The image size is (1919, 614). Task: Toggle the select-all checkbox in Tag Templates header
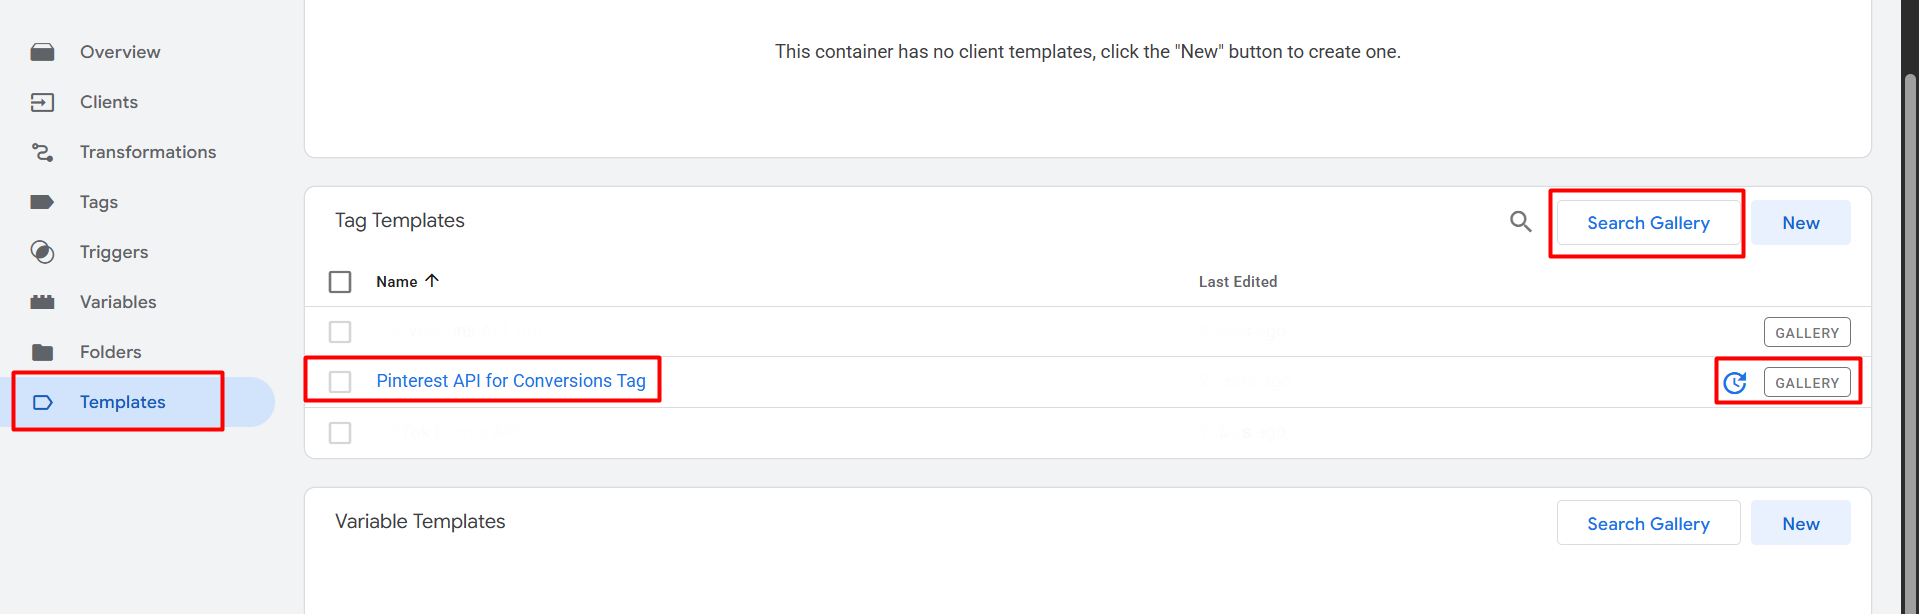[340, 282]
